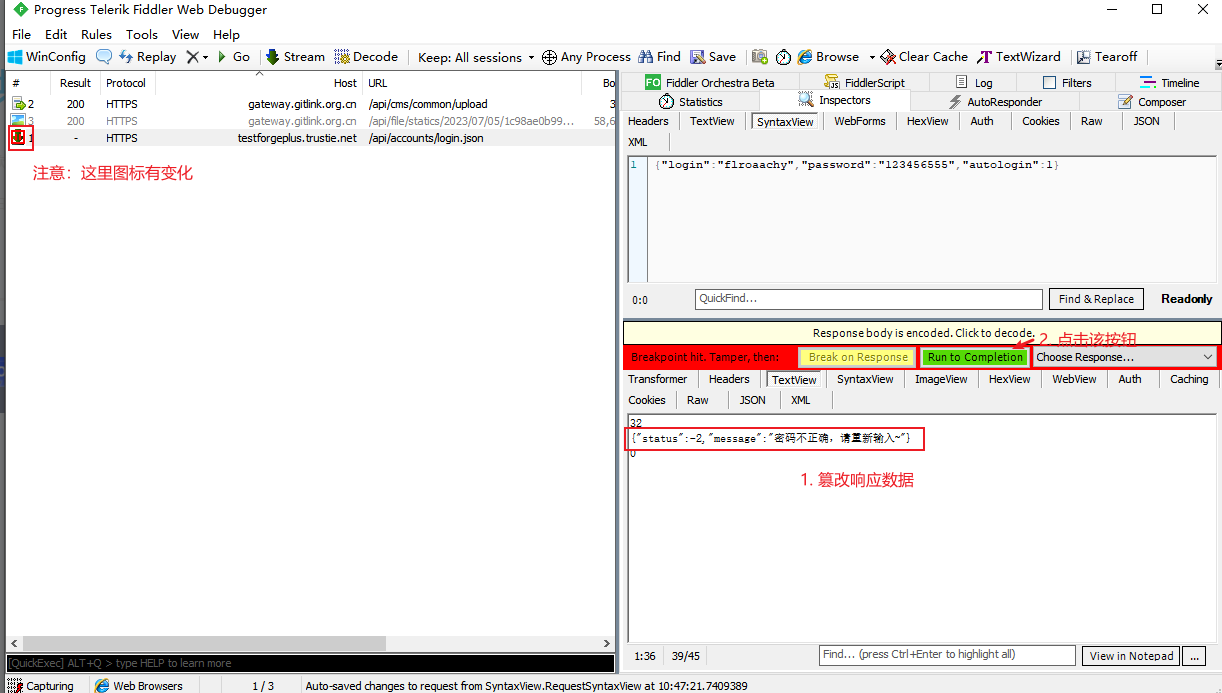Screen dimensions: 1222x693
Task: Click the 'Response body is encoded' decode bar
Action: pyautogui.click(x=922, y=333)
